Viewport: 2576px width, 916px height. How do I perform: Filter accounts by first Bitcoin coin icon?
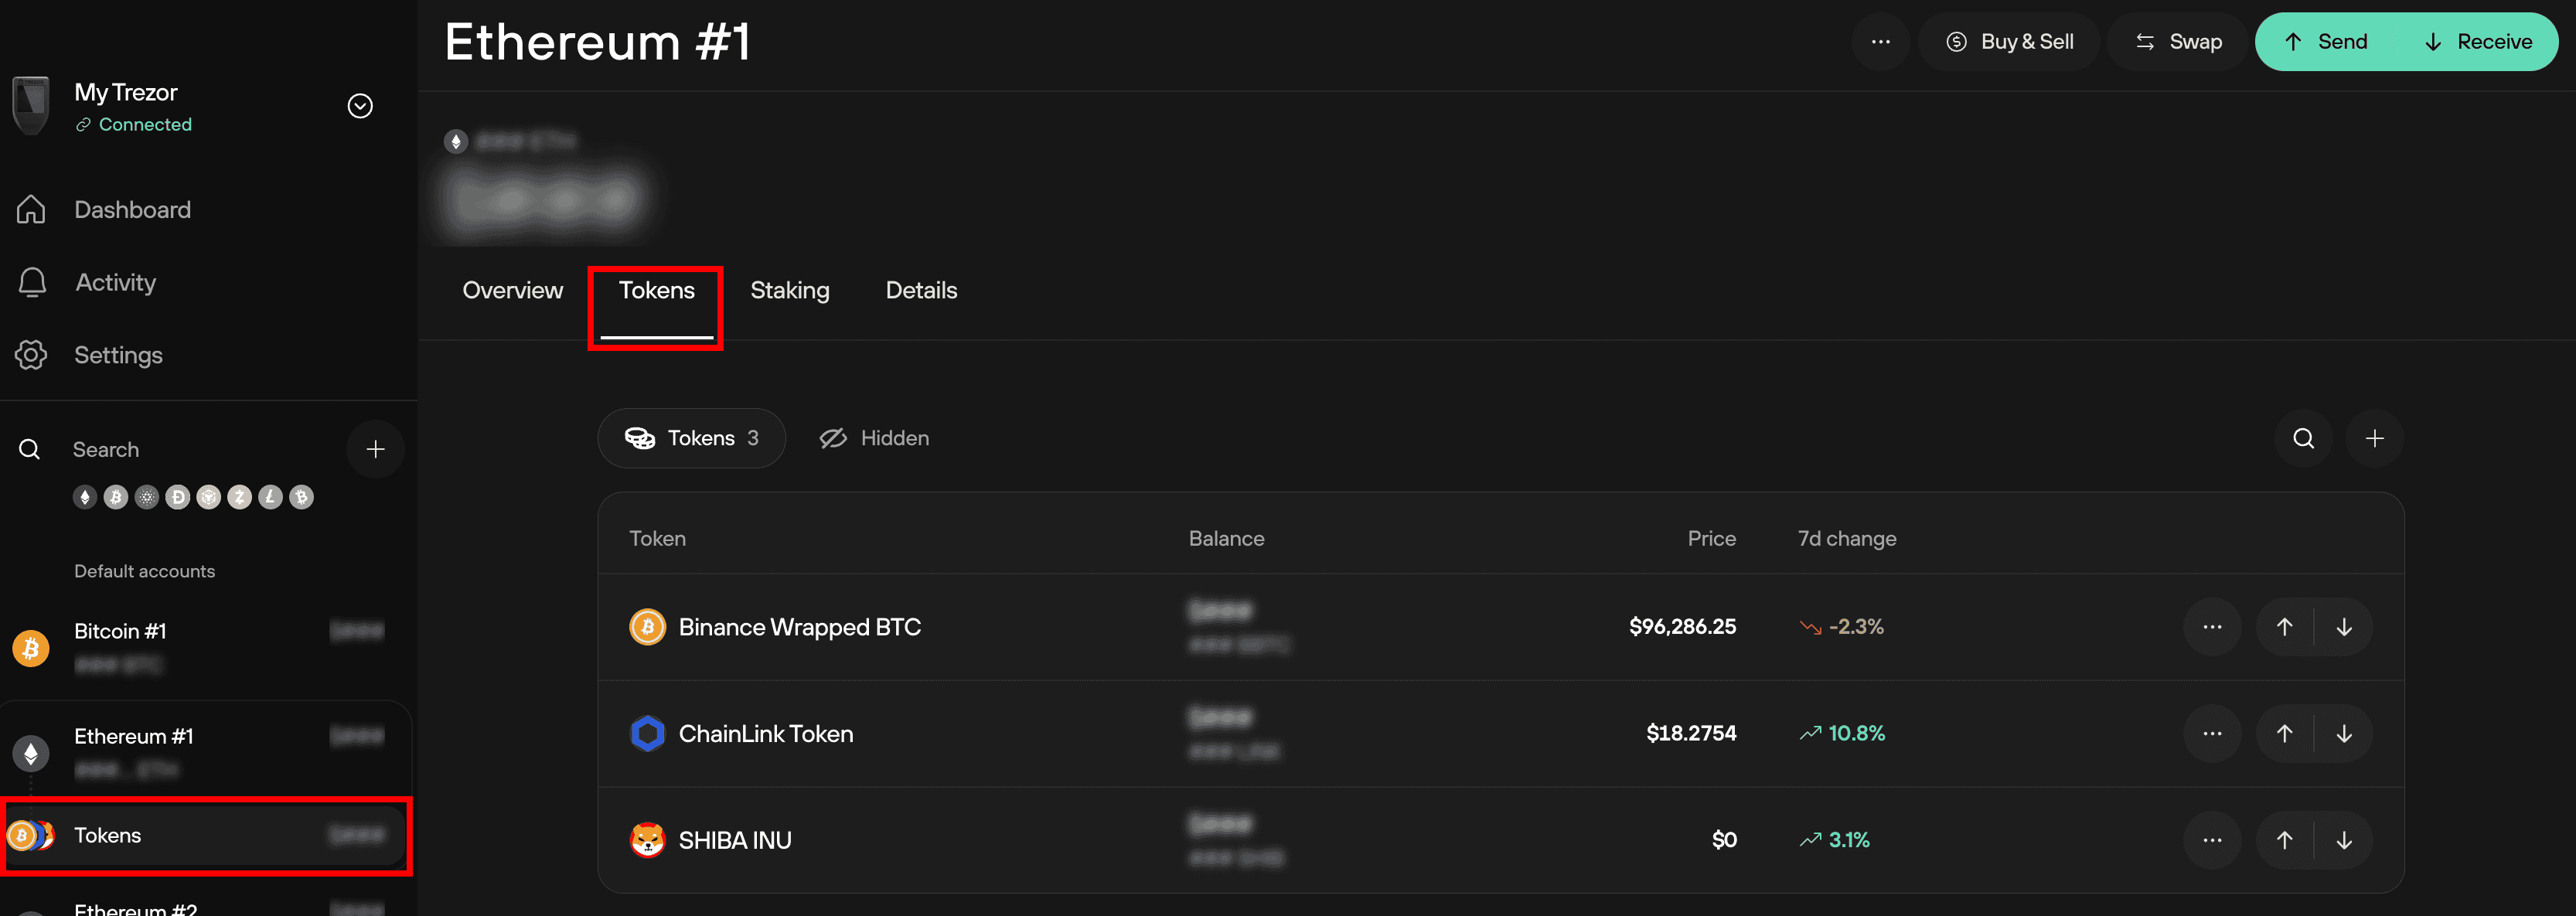(x=116, y=497)
